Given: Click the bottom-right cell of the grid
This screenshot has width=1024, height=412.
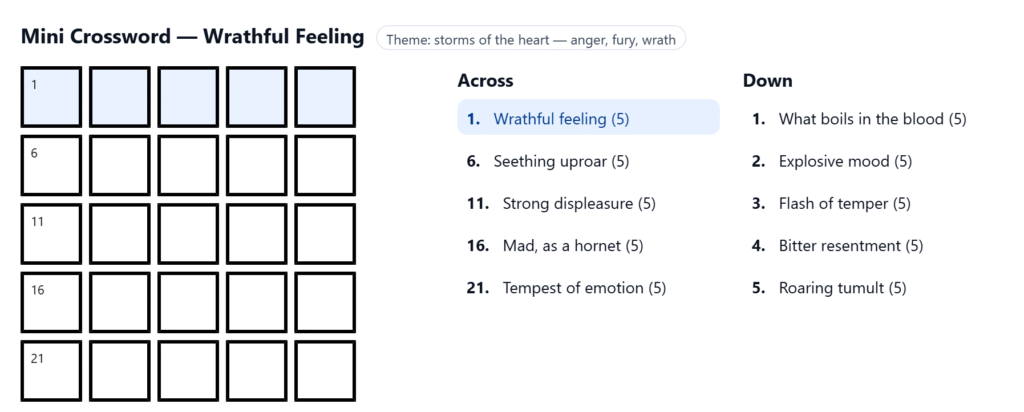Looking at the screenshot, I should (x=325, y=371).
